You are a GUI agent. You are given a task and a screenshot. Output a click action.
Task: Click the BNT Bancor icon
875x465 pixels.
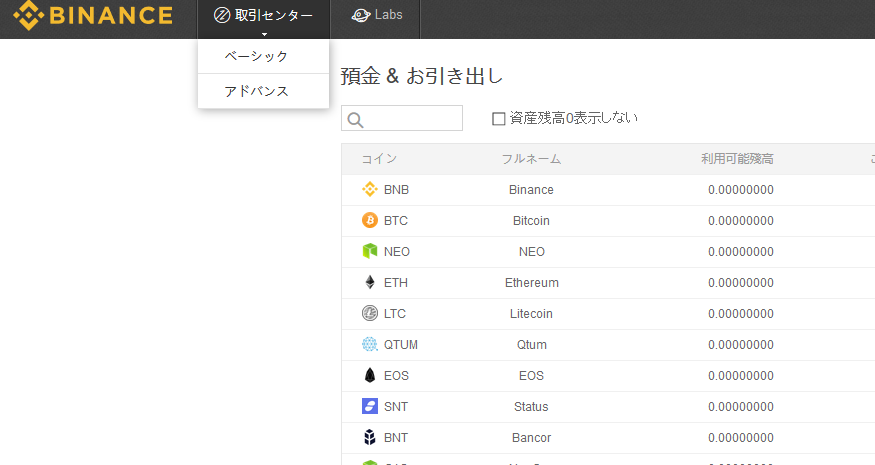point(369,437)
